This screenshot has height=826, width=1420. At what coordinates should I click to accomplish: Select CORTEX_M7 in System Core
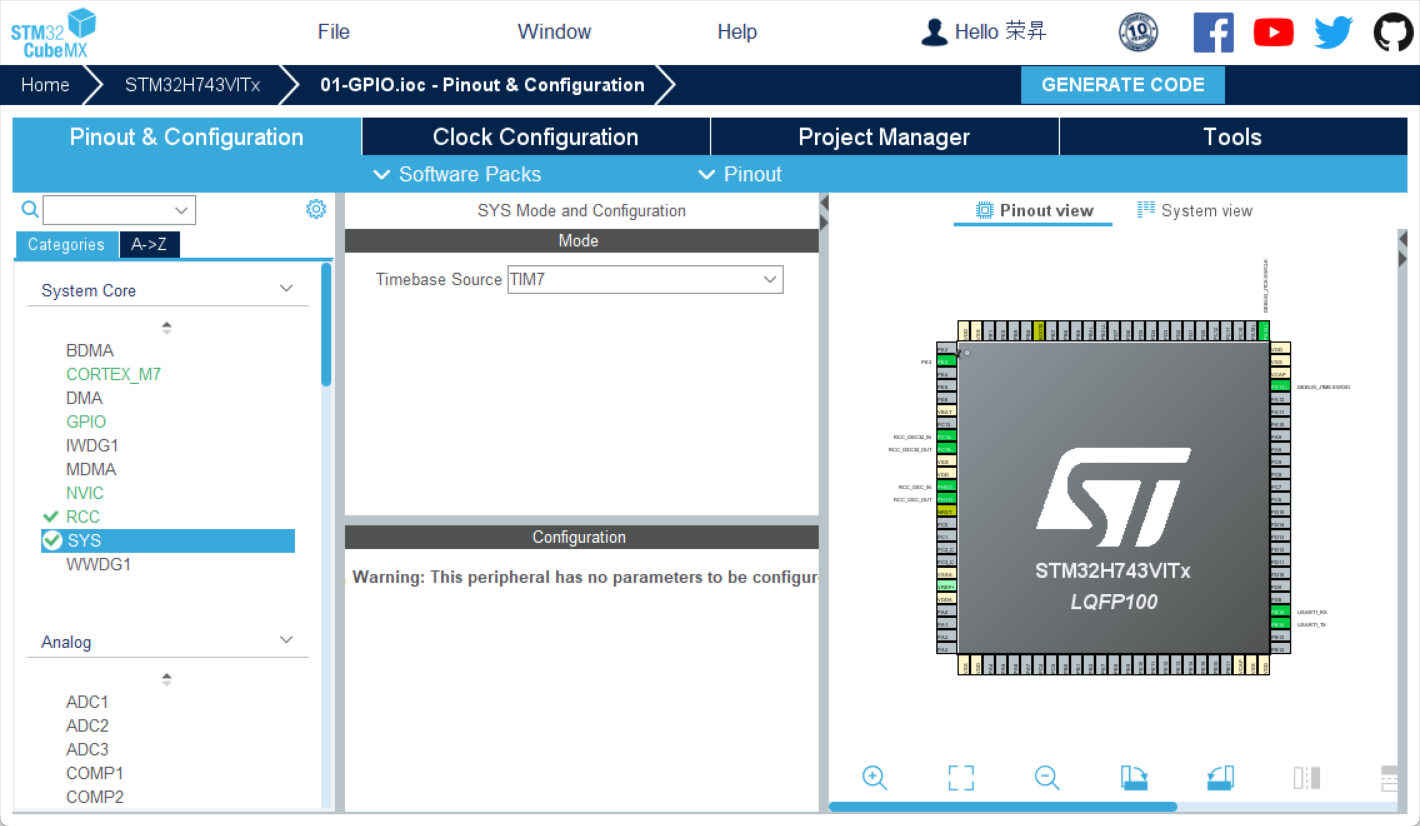coord(114,374)
